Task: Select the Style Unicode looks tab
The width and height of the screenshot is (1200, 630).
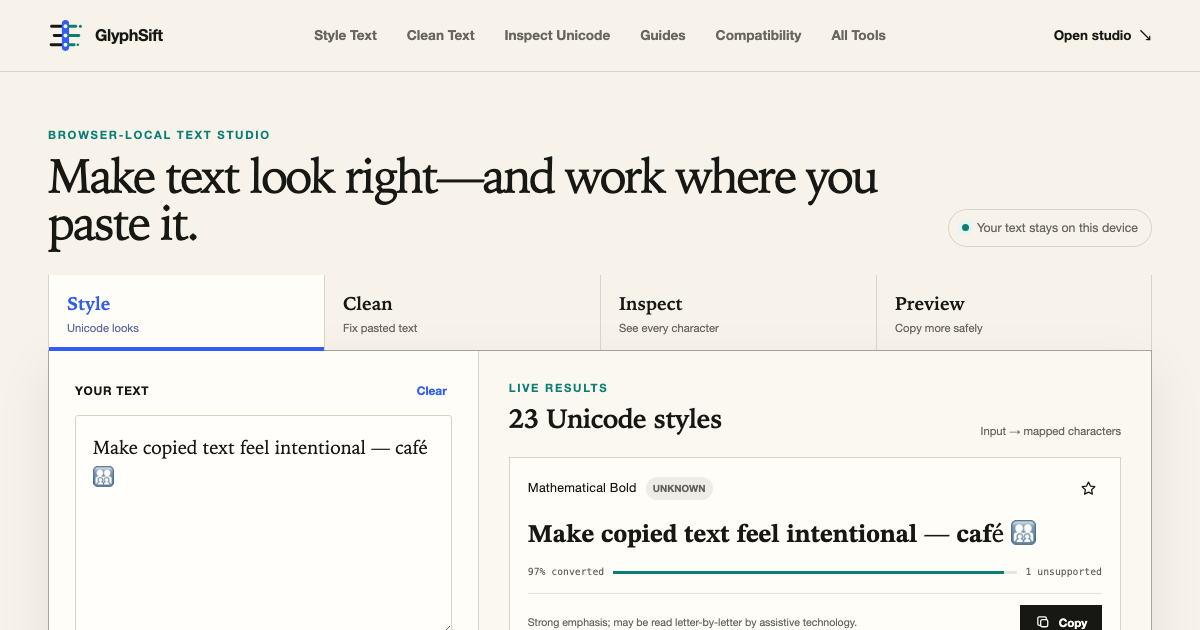Action: [186, 313]
